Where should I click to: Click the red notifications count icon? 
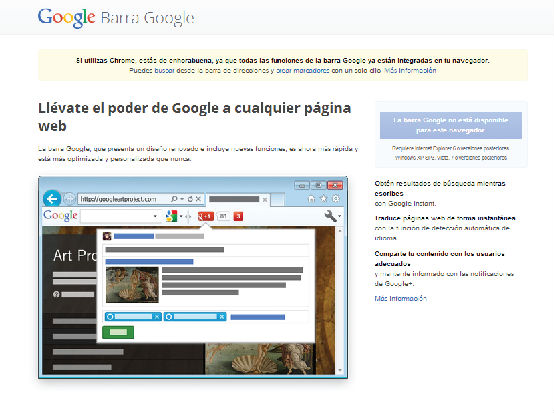click(238, 216)
